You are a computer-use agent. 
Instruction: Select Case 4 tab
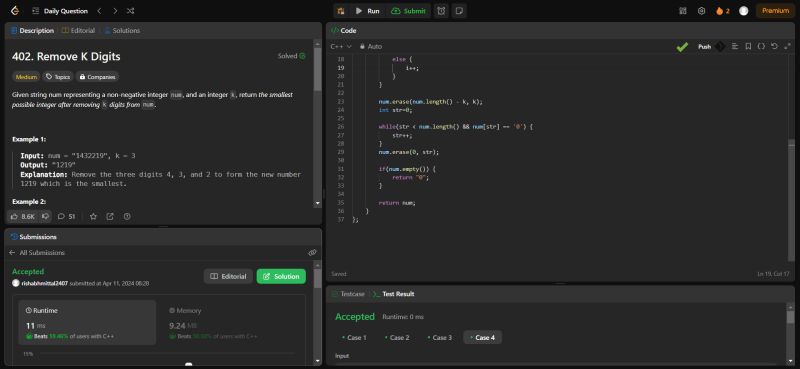click(483, 337)
